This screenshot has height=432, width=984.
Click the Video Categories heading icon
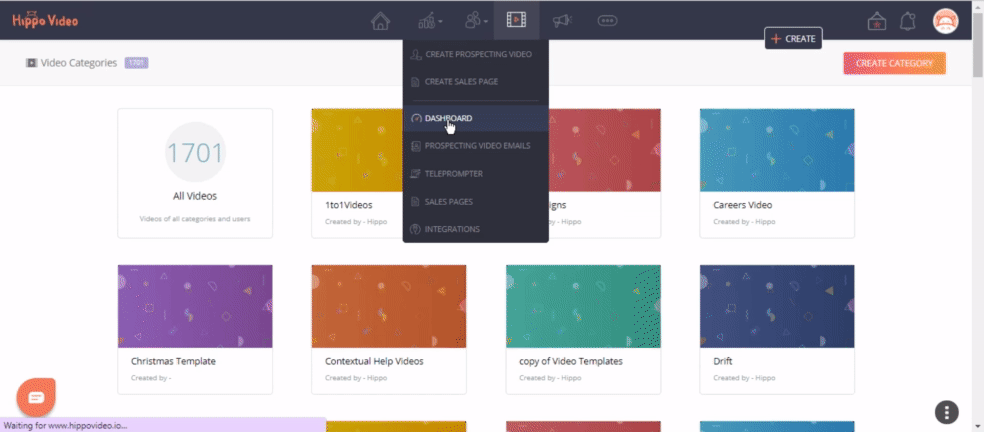31,63
